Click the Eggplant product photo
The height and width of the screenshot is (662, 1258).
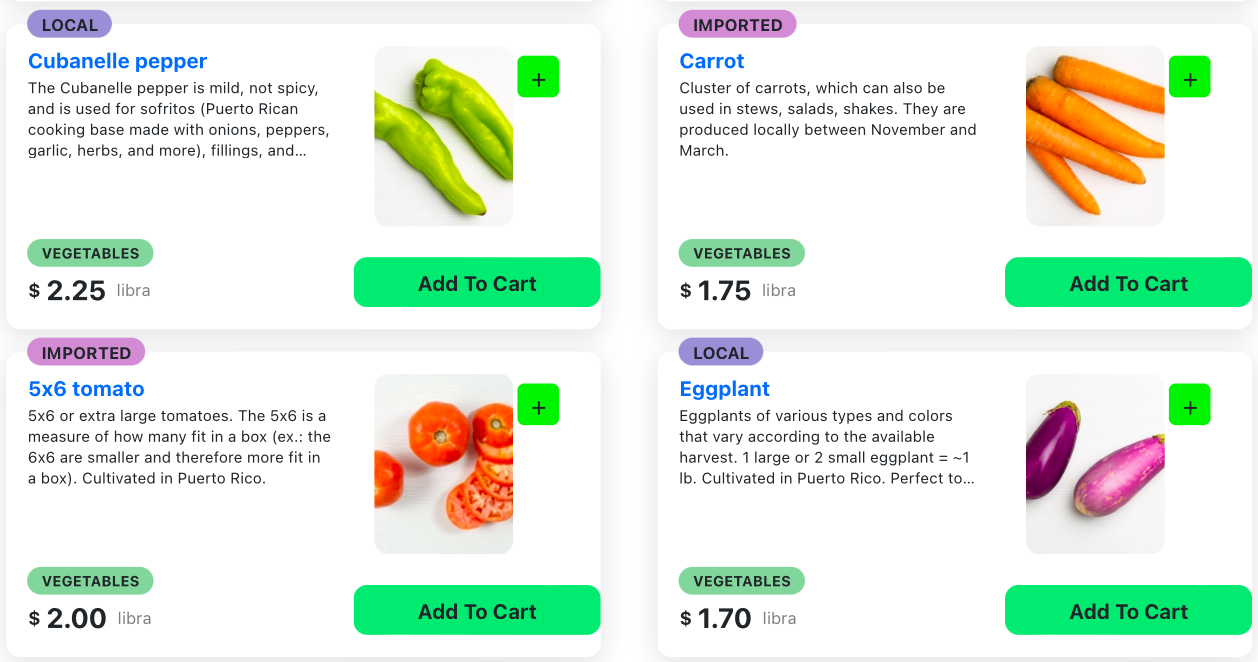[x=1095, y=464]
